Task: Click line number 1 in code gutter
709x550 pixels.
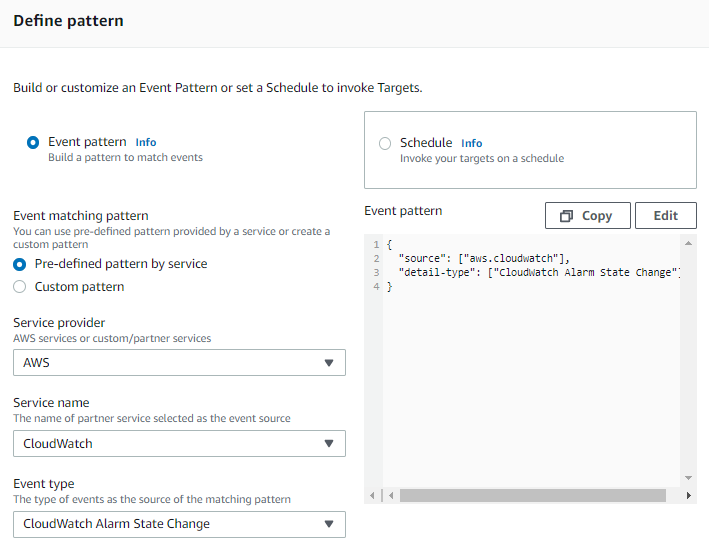Action: coord(376,245)
